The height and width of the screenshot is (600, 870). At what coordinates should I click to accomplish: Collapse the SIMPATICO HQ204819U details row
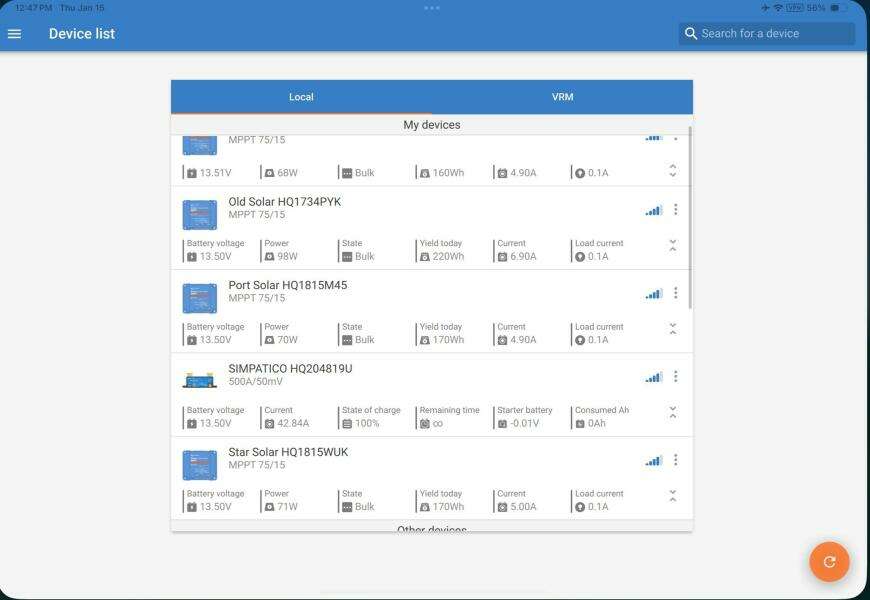click(673, 412)
